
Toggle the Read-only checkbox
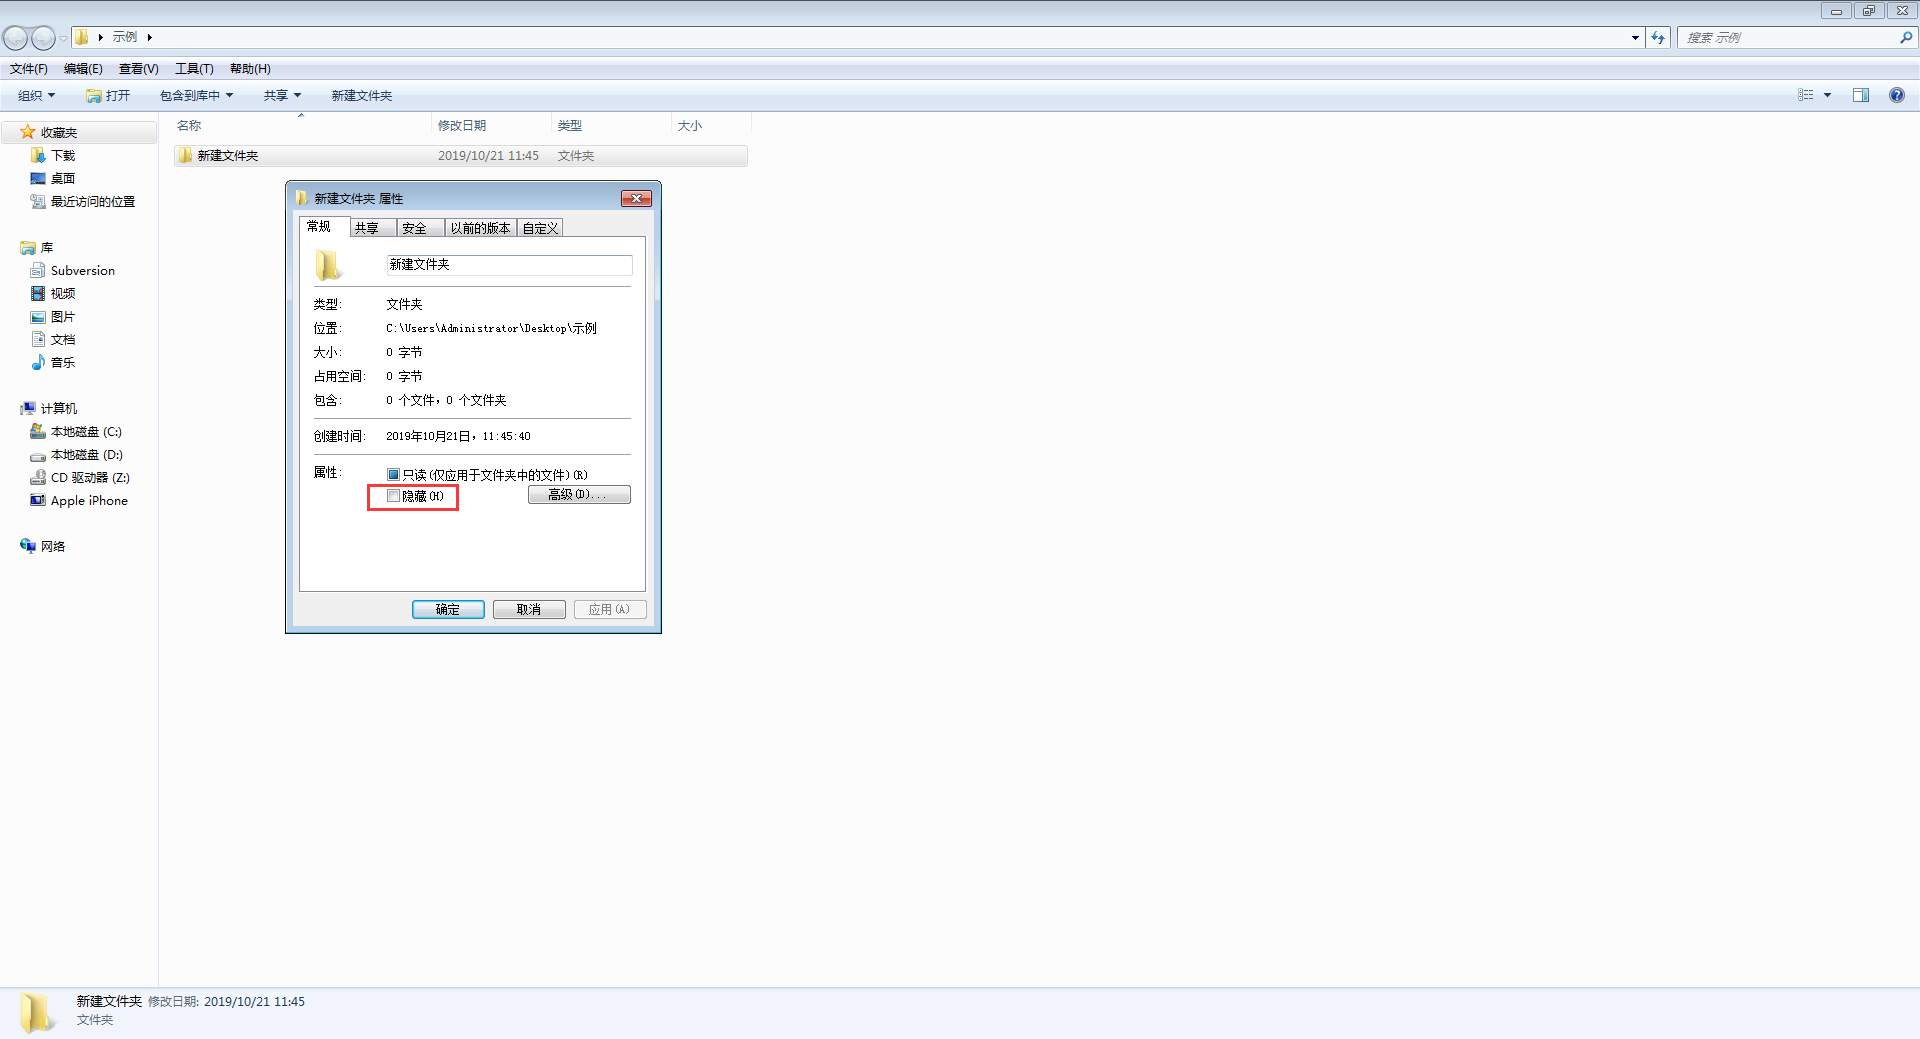click(393, 475)
